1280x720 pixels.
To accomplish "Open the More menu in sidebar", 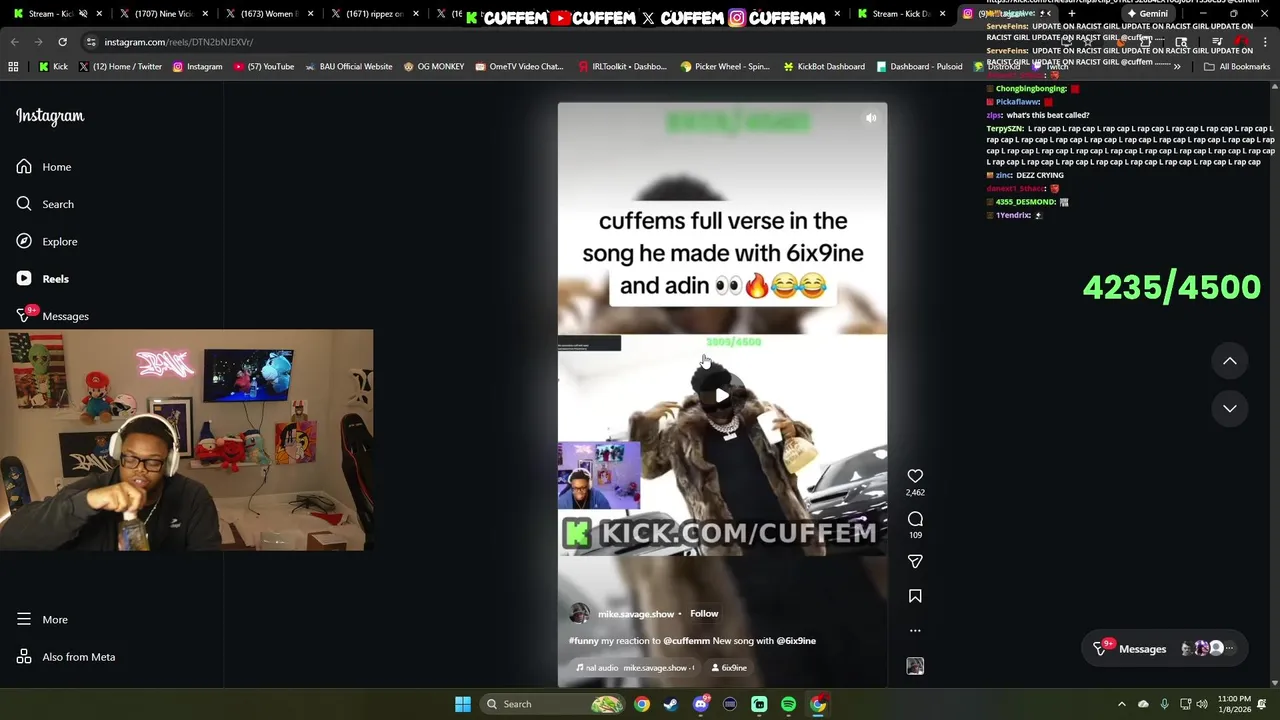I will click(x=42, y=620).
